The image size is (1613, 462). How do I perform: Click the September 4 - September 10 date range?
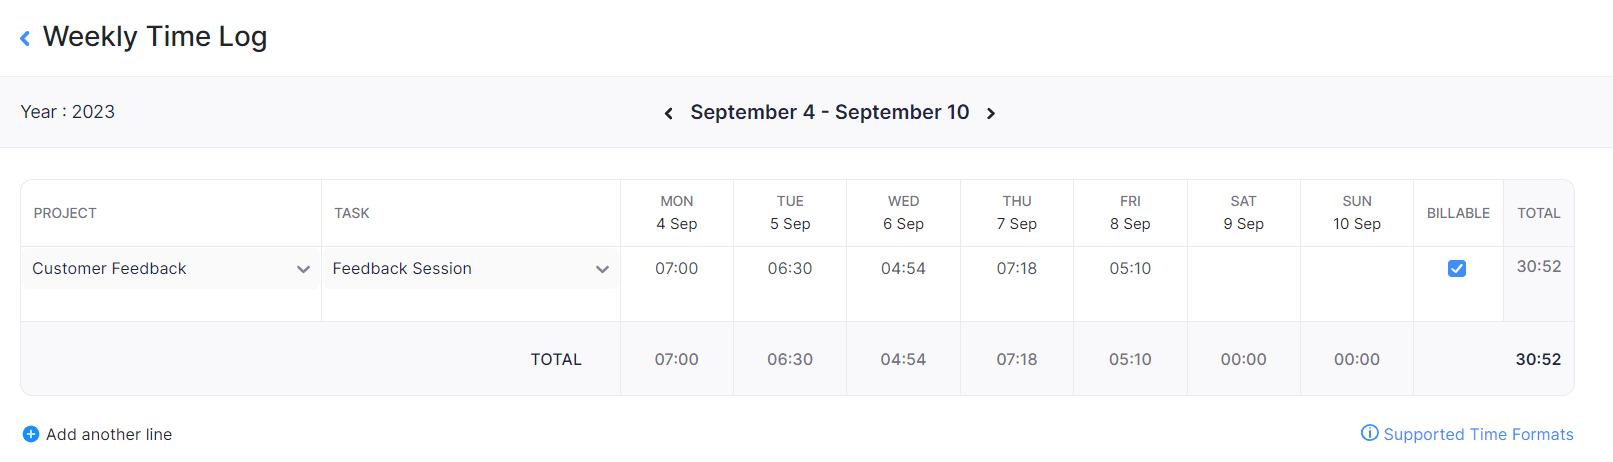[830, 112]
